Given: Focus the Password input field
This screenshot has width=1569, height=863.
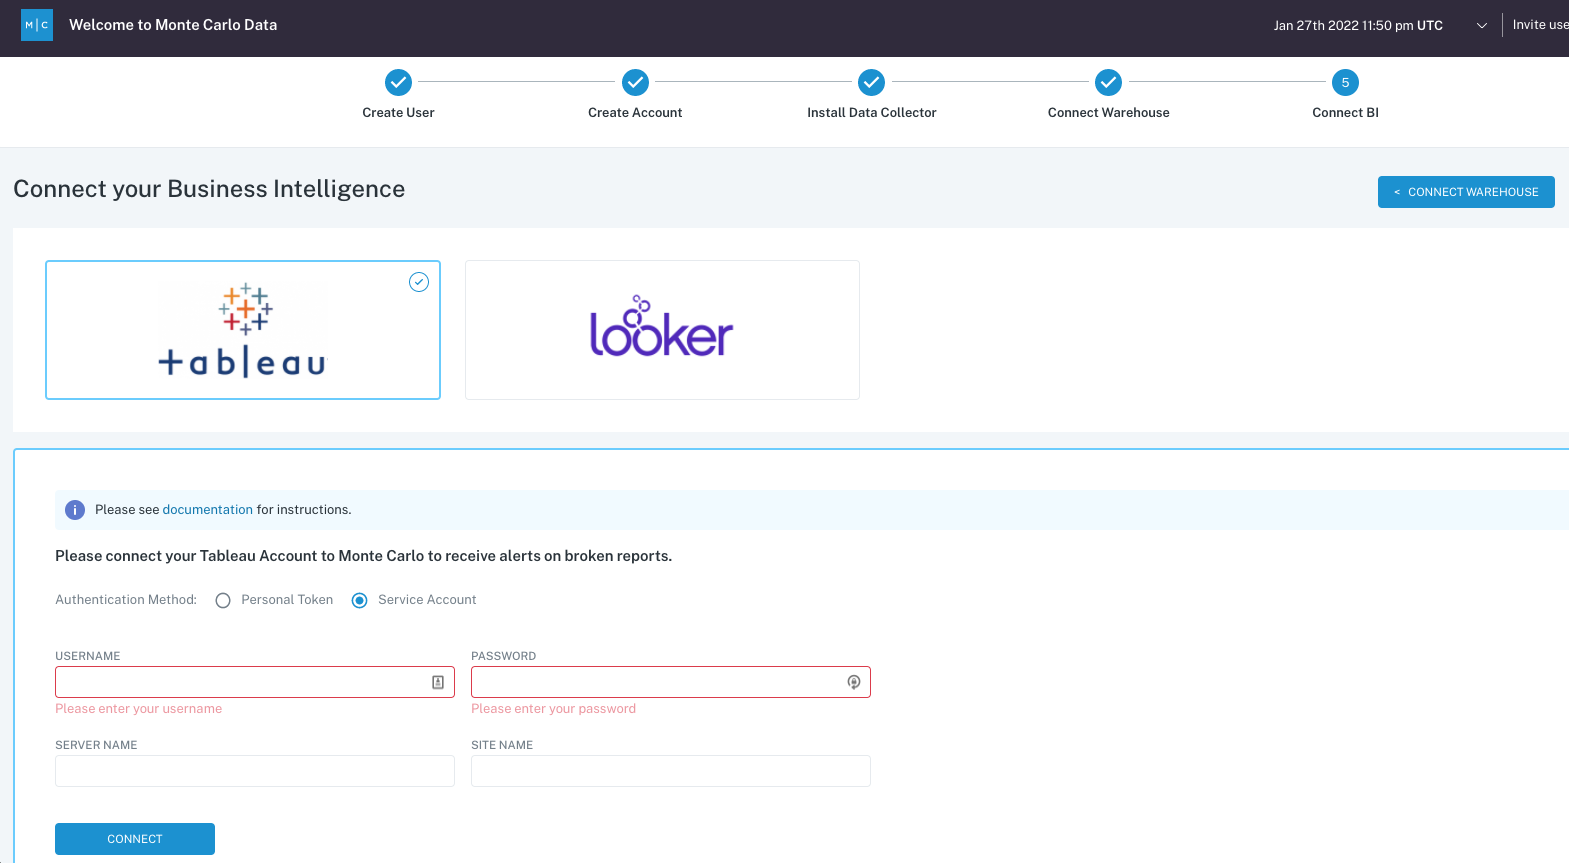Looking at the screenshot, I should click(671, 682).
